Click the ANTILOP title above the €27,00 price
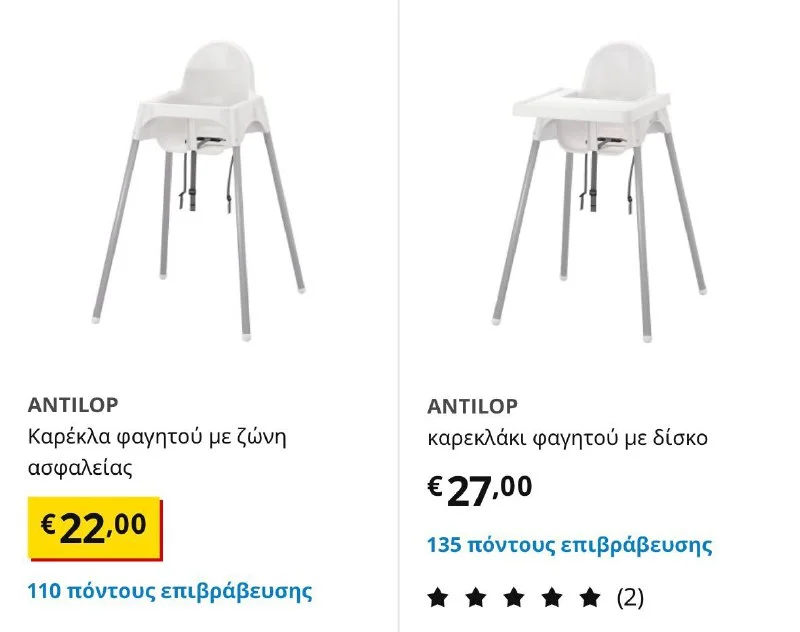Viewport: 800px width, 632px height. (472, 406)
